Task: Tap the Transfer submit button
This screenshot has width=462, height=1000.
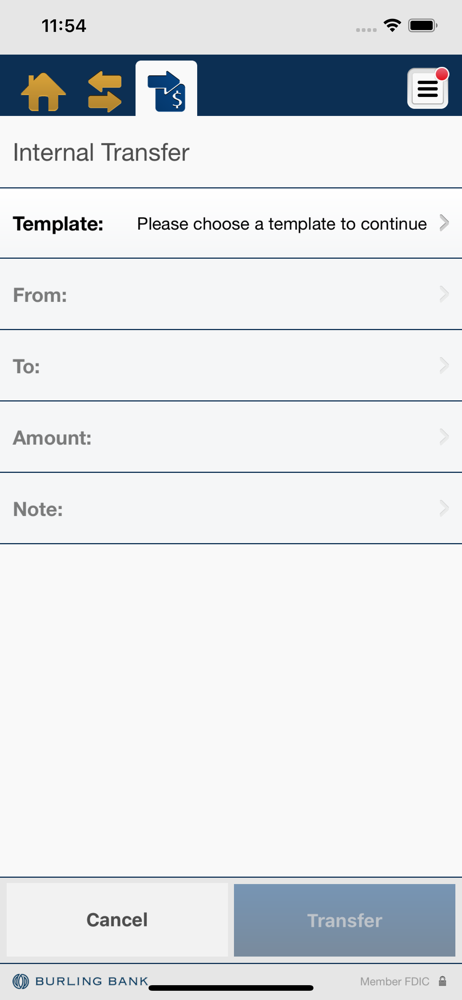Action: (x=345, y=920)
